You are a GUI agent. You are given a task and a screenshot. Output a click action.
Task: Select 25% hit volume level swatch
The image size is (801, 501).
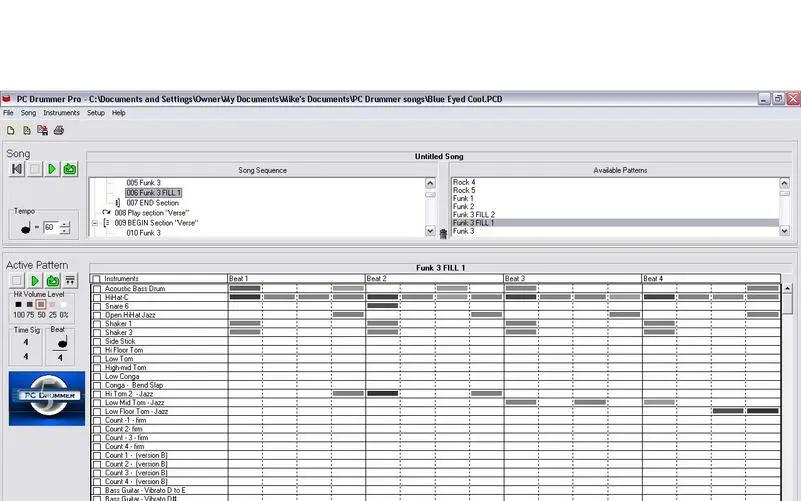click(52, 304)
